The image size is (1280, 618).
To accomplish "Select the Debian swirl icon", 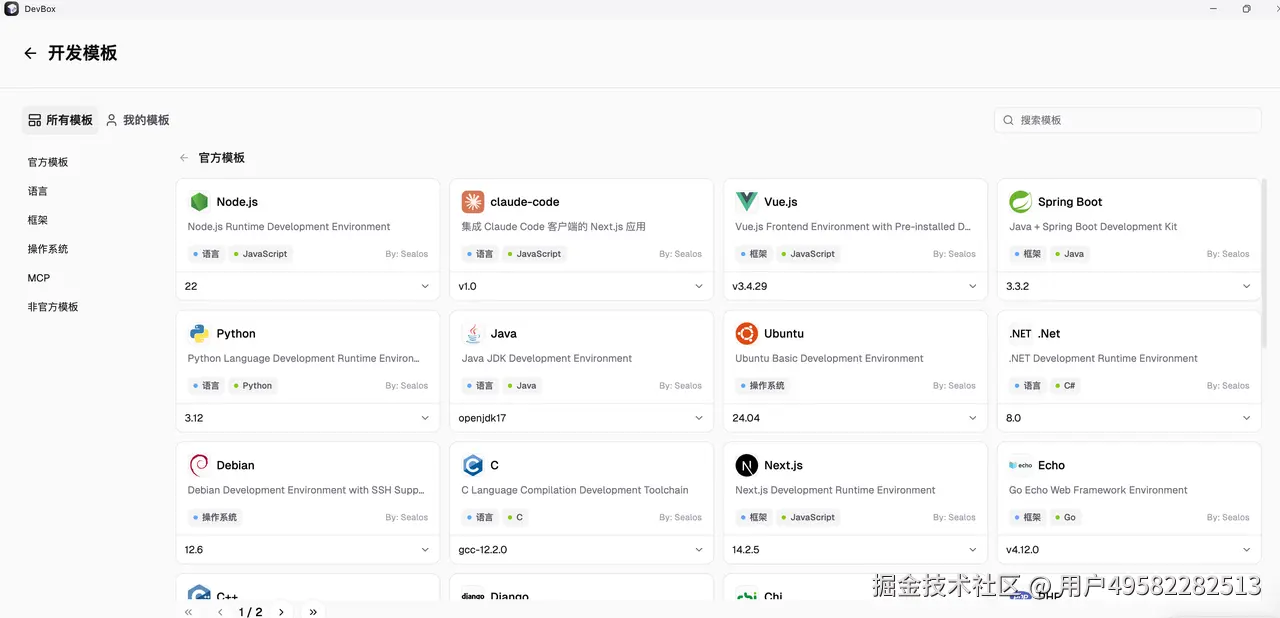I will click(x=199, y=465).
